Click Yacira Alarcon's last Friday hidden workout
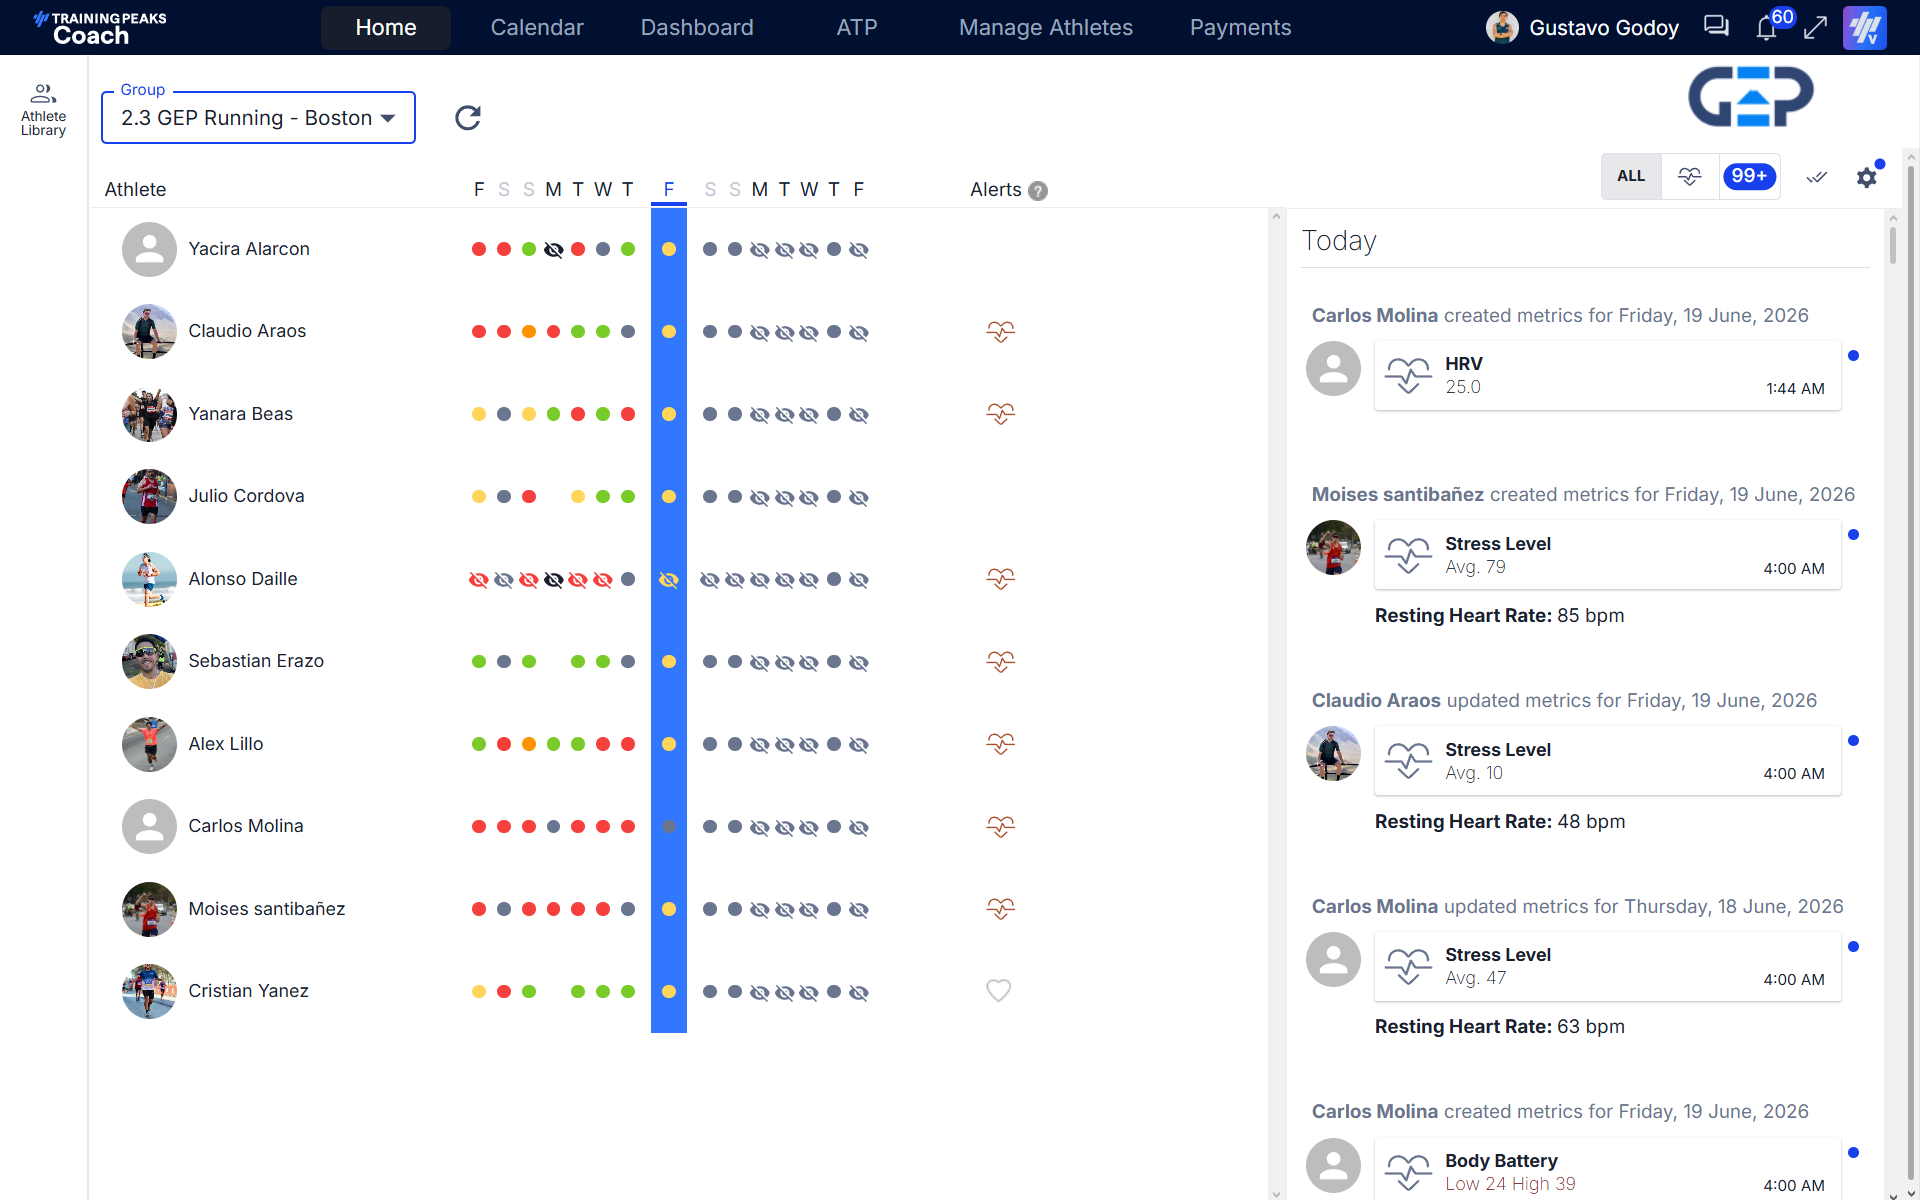1920x1200 pixels. point(859,249)
